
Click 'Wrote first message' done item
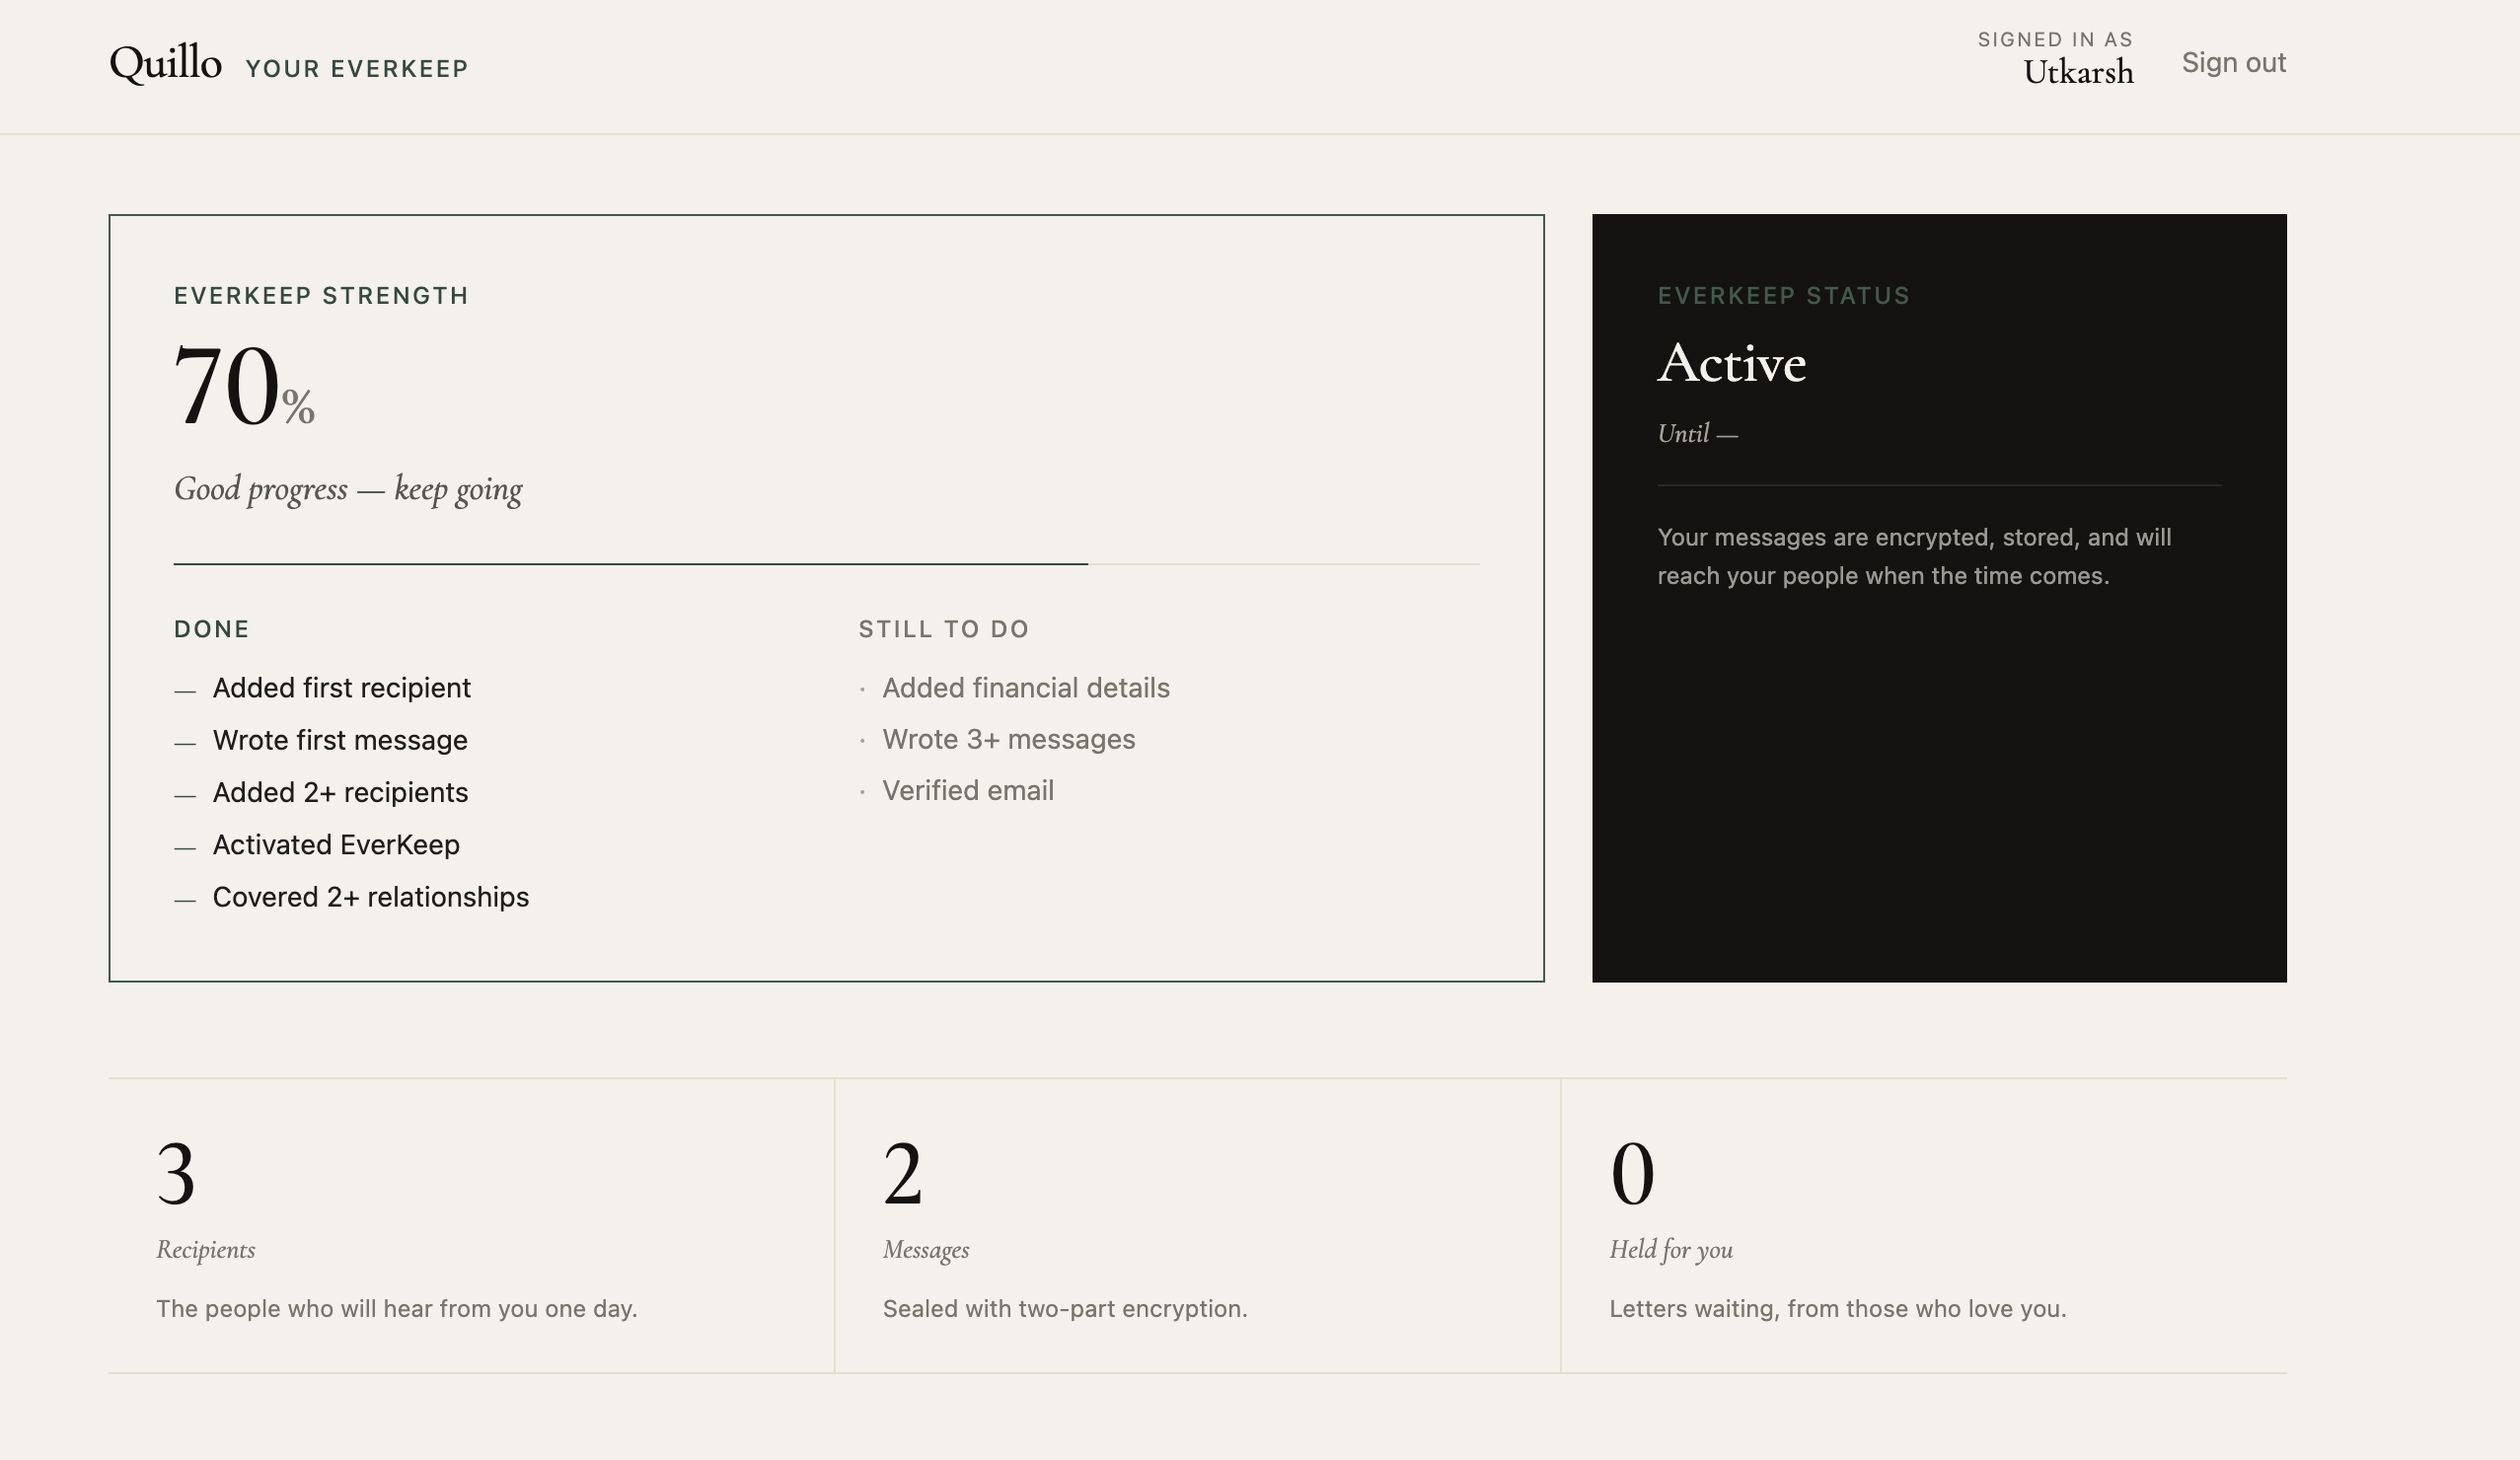340,740
